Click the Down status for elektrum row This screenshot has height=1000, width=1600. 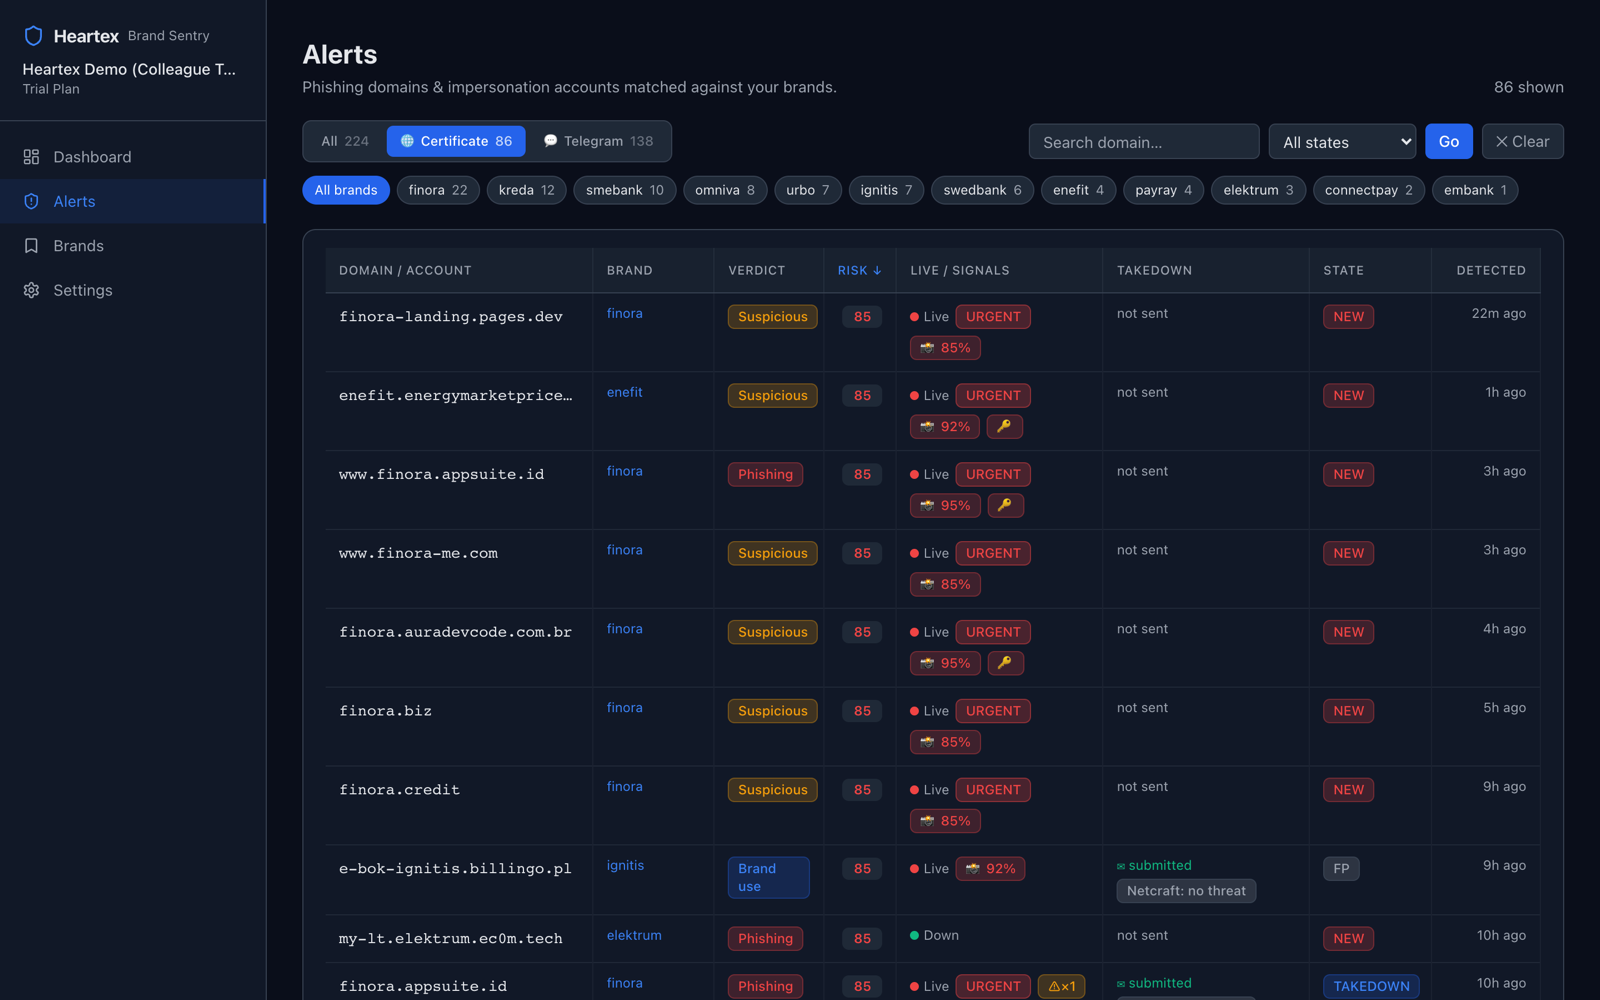(x=934, y=936)
